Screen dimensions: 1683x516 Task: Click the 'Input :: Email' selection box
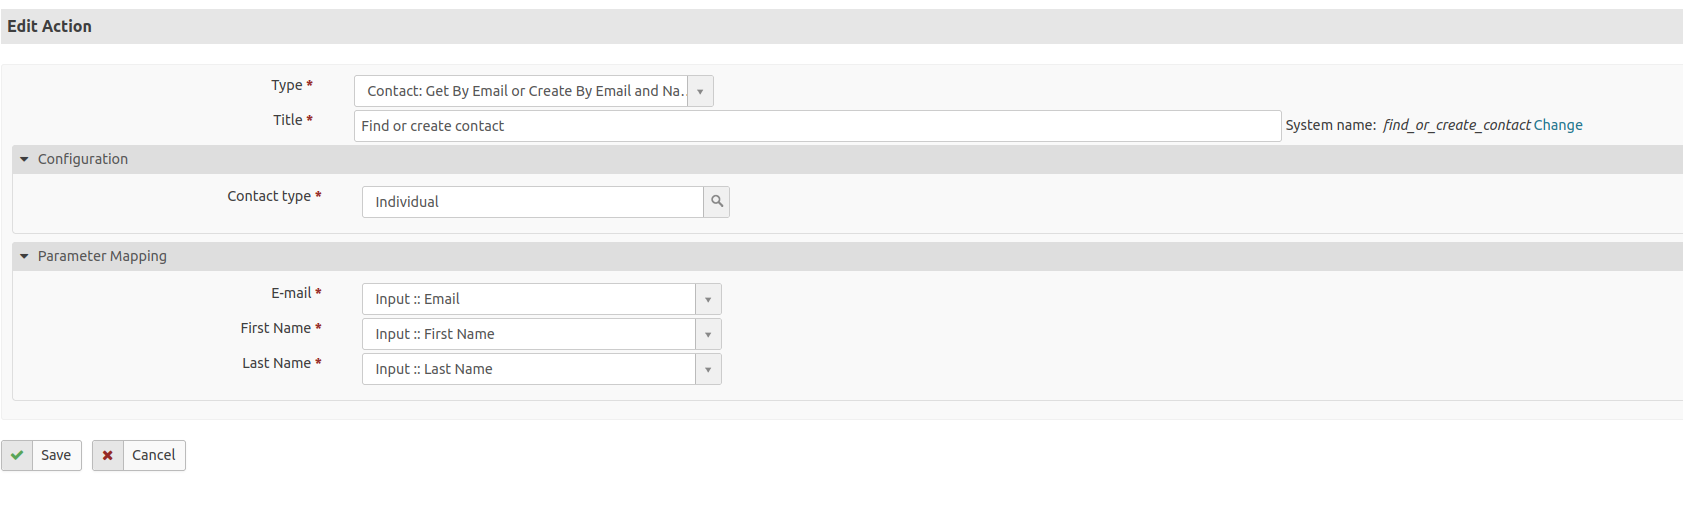[x=529, y=299]
